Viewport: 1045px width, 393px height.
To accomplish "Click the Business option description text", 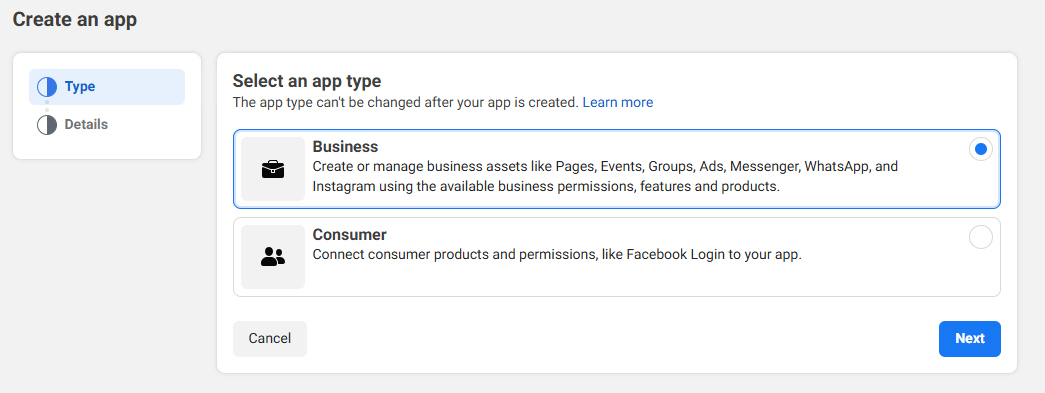I will [605, 177].
